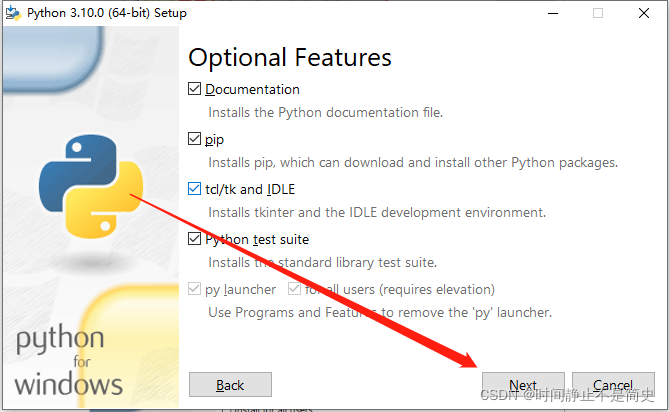Cancel the Python installation

(613, 385)
